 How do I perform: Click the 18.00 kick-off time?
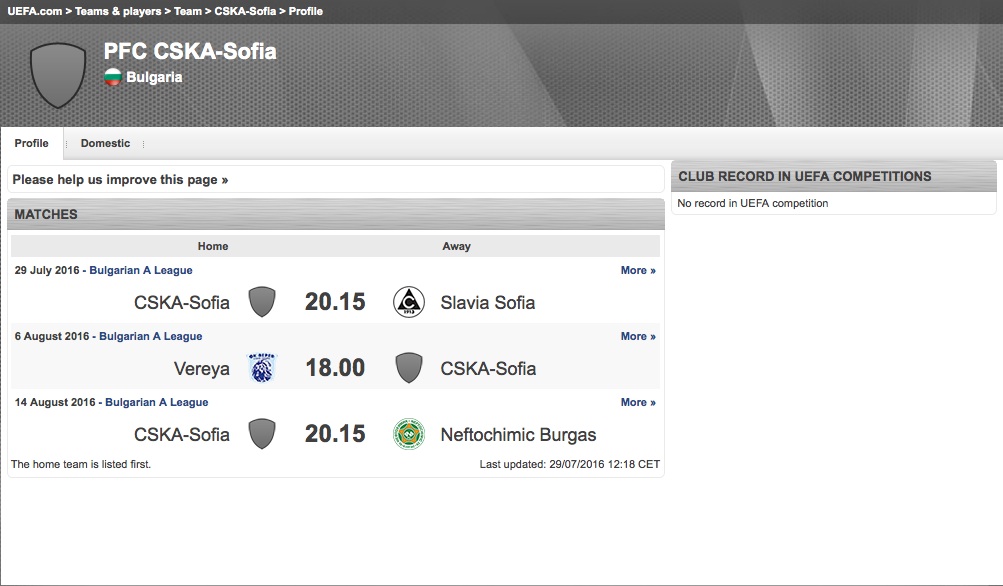[x=335, y=368]
